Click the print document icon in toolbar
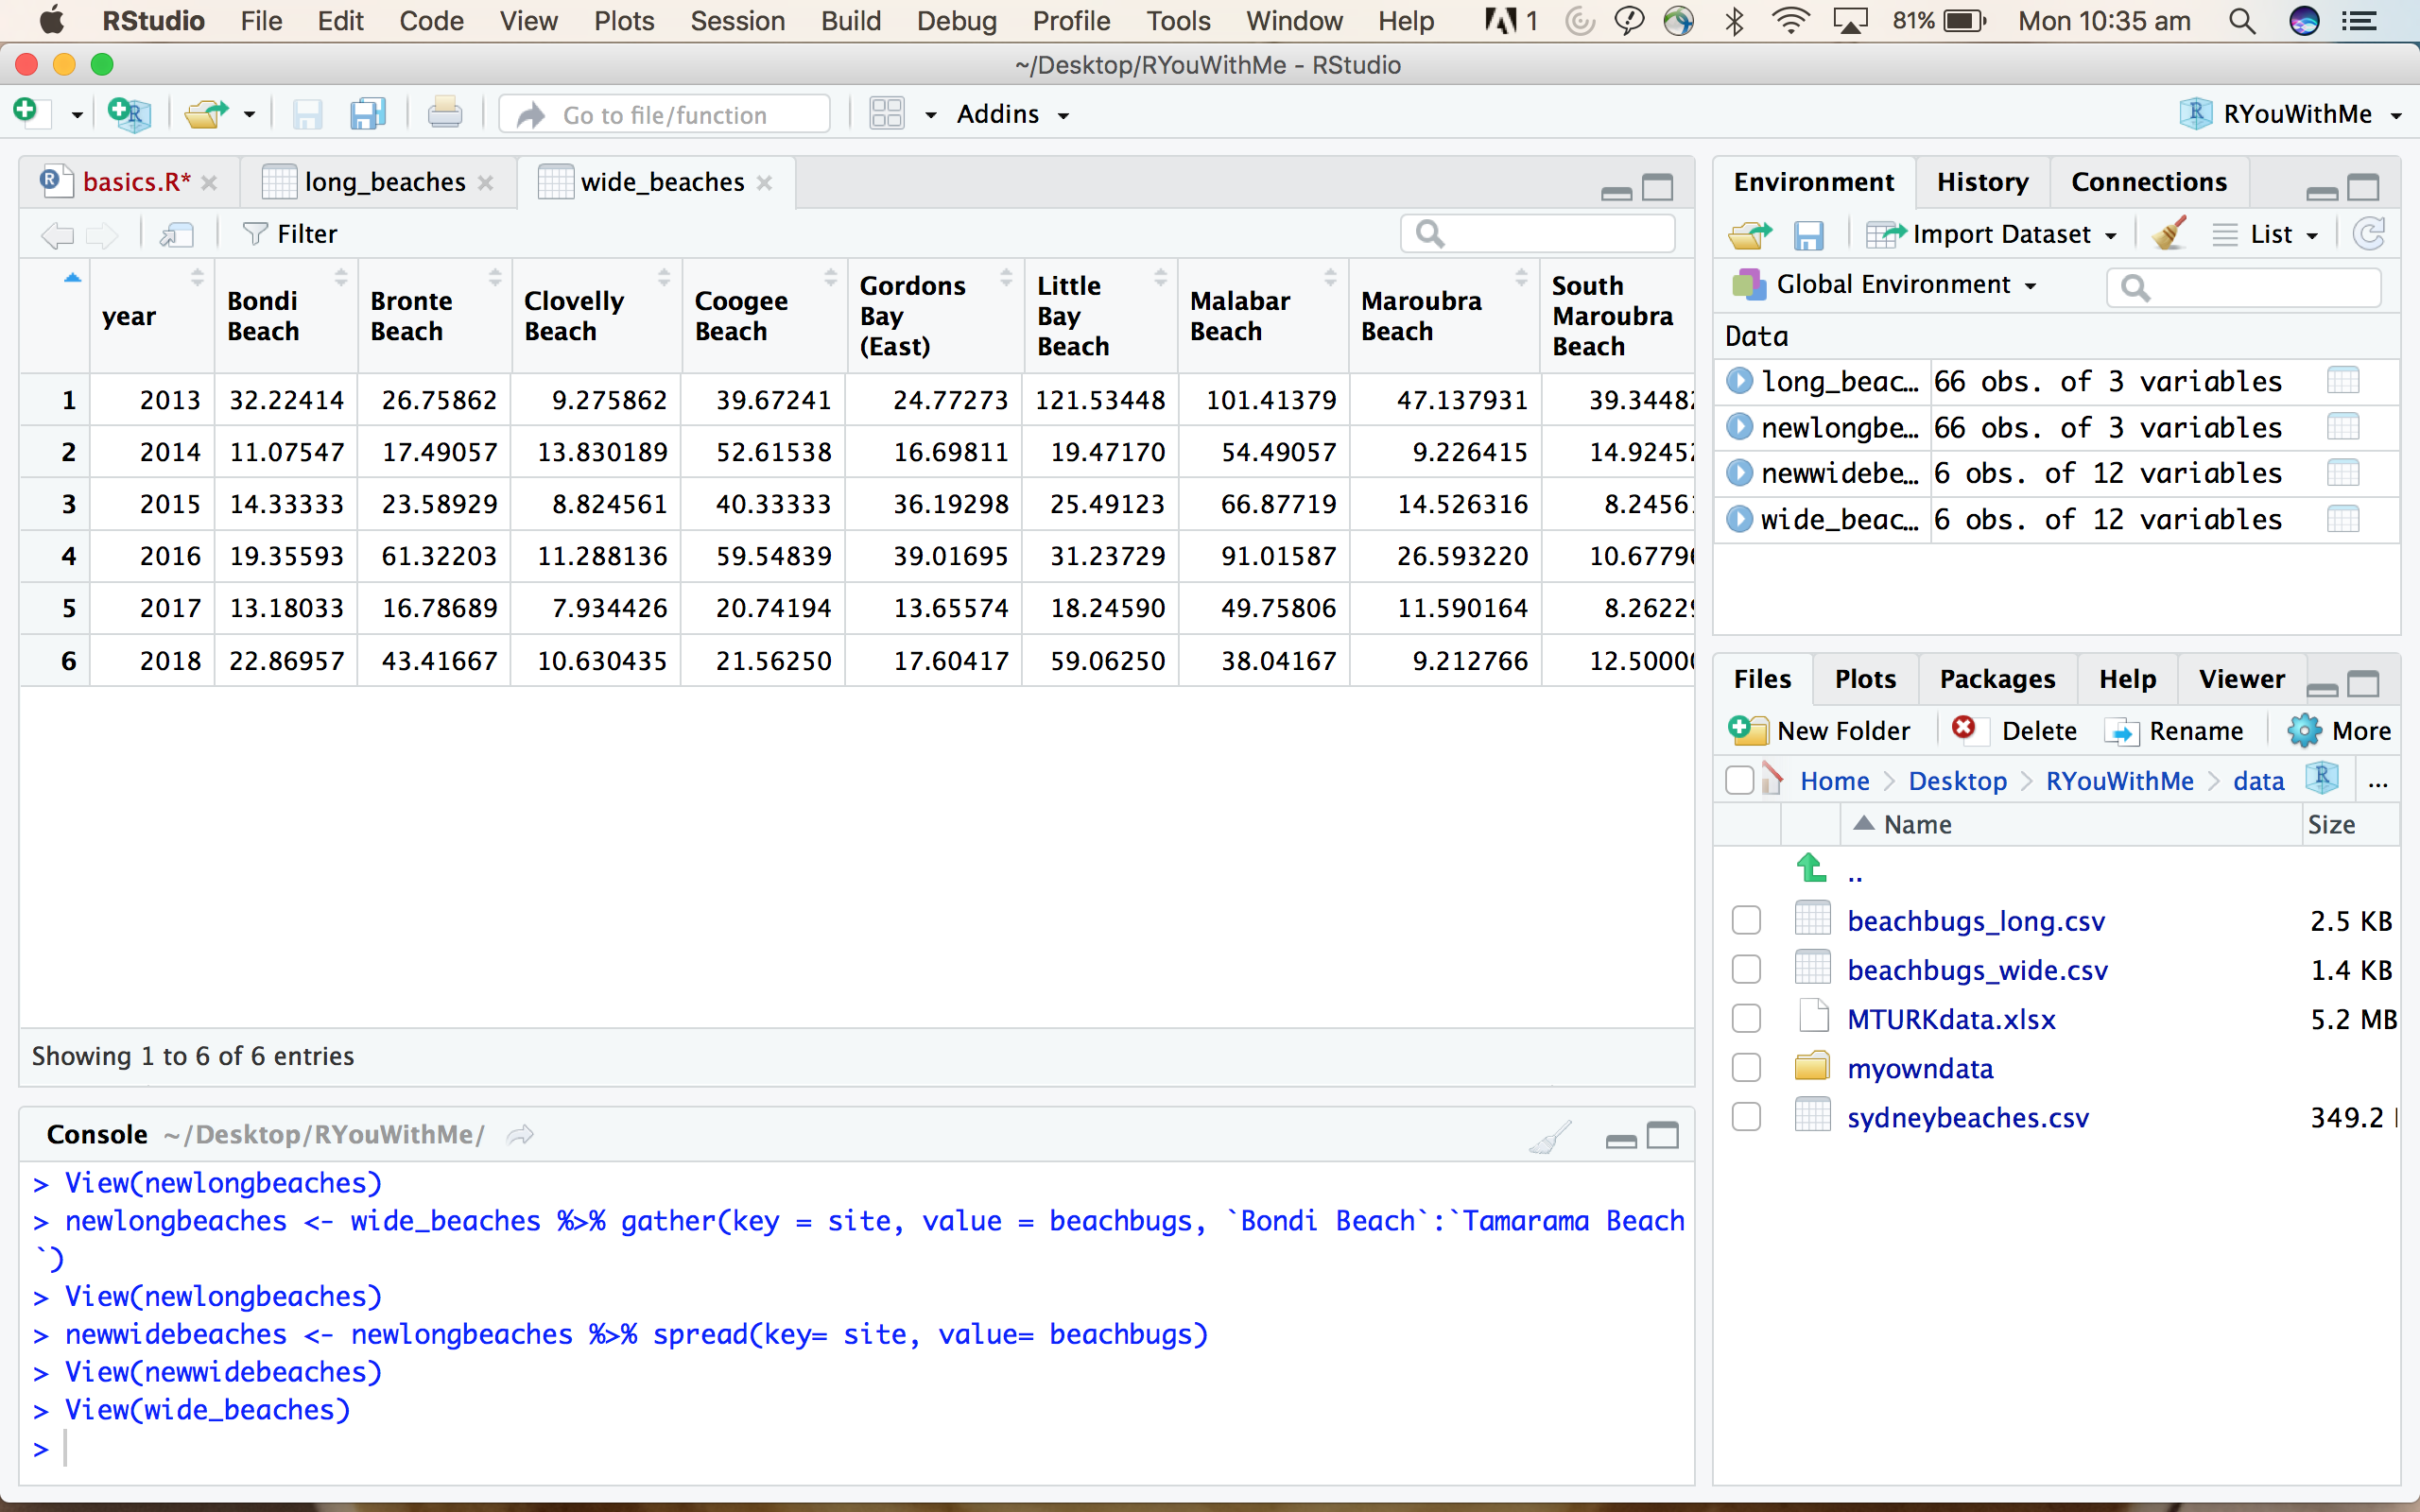The width and height of the screenshot is (2420, 1512). (444, 114)
